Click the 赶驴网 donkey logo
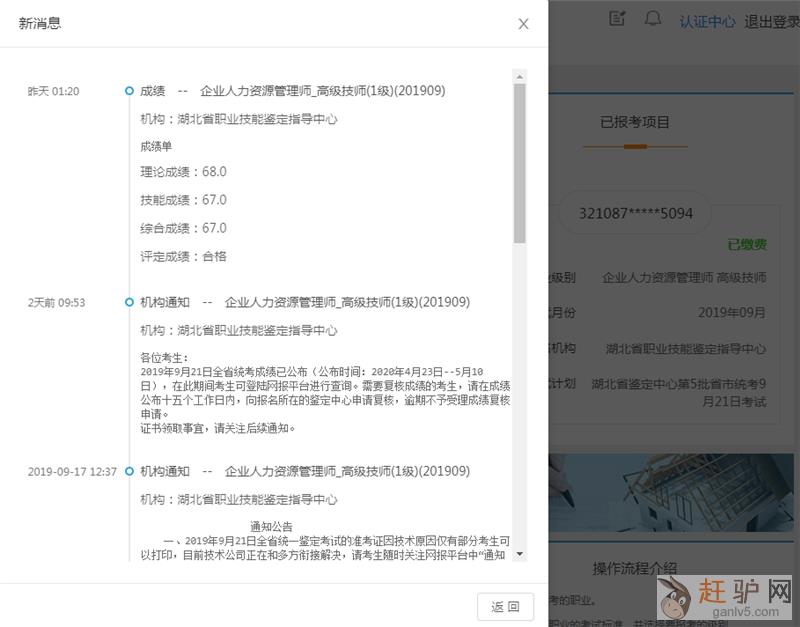The width and height of the screenshot is (800, 627). coord(679,600)
